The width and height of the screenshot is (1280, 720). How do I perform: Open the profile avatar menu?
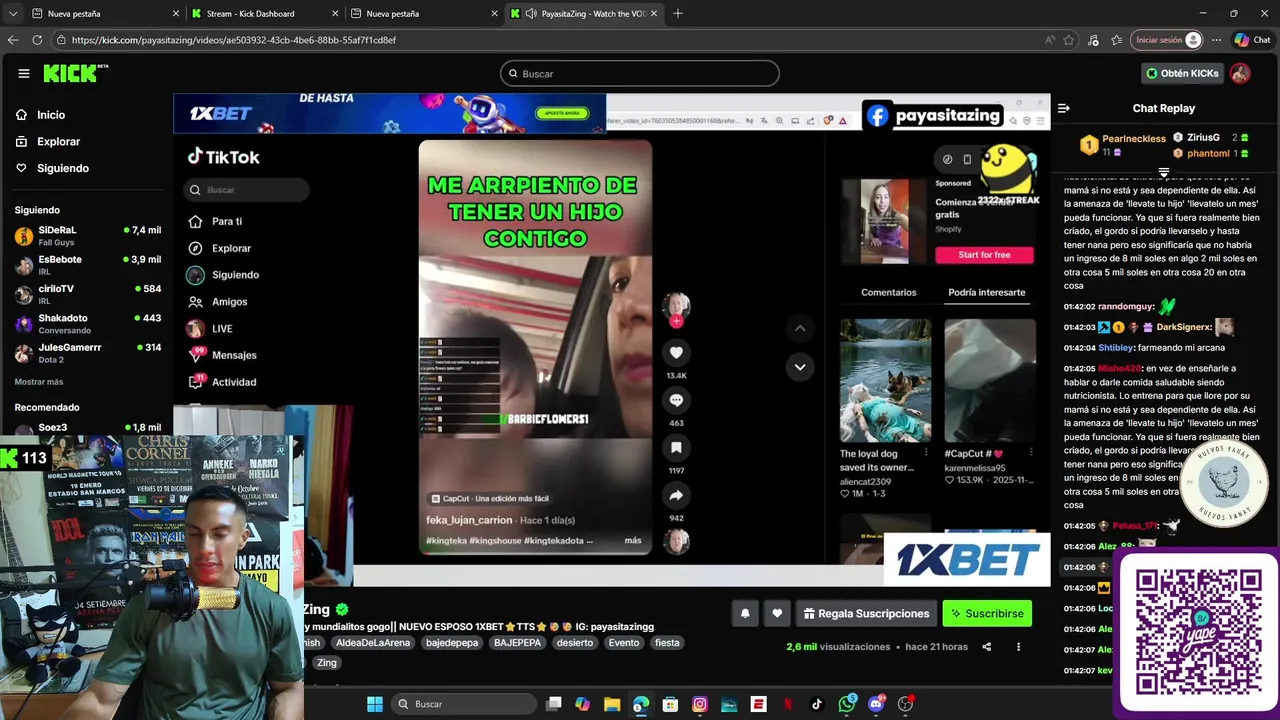coord(1240,73)
